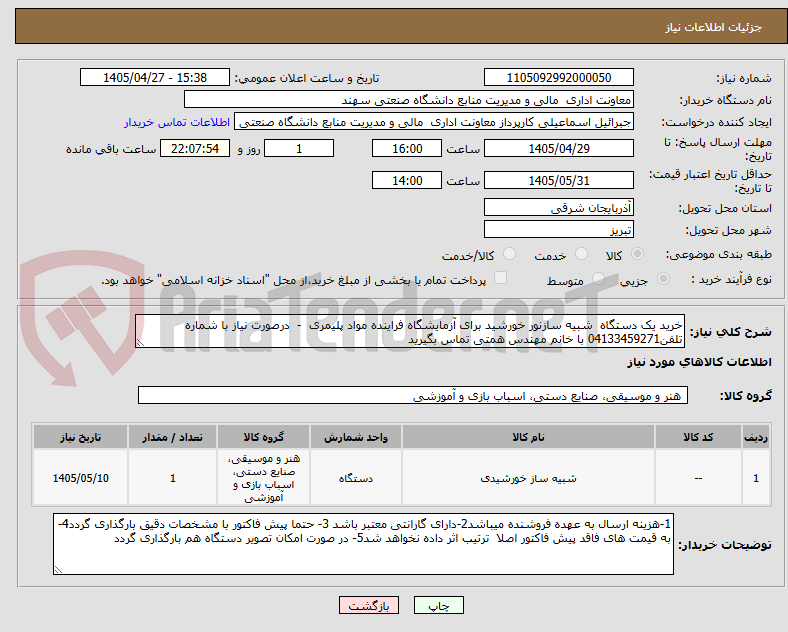Screen dimensions: 788x632
Task: Click the -- product code cell
Action: [698, 478]
